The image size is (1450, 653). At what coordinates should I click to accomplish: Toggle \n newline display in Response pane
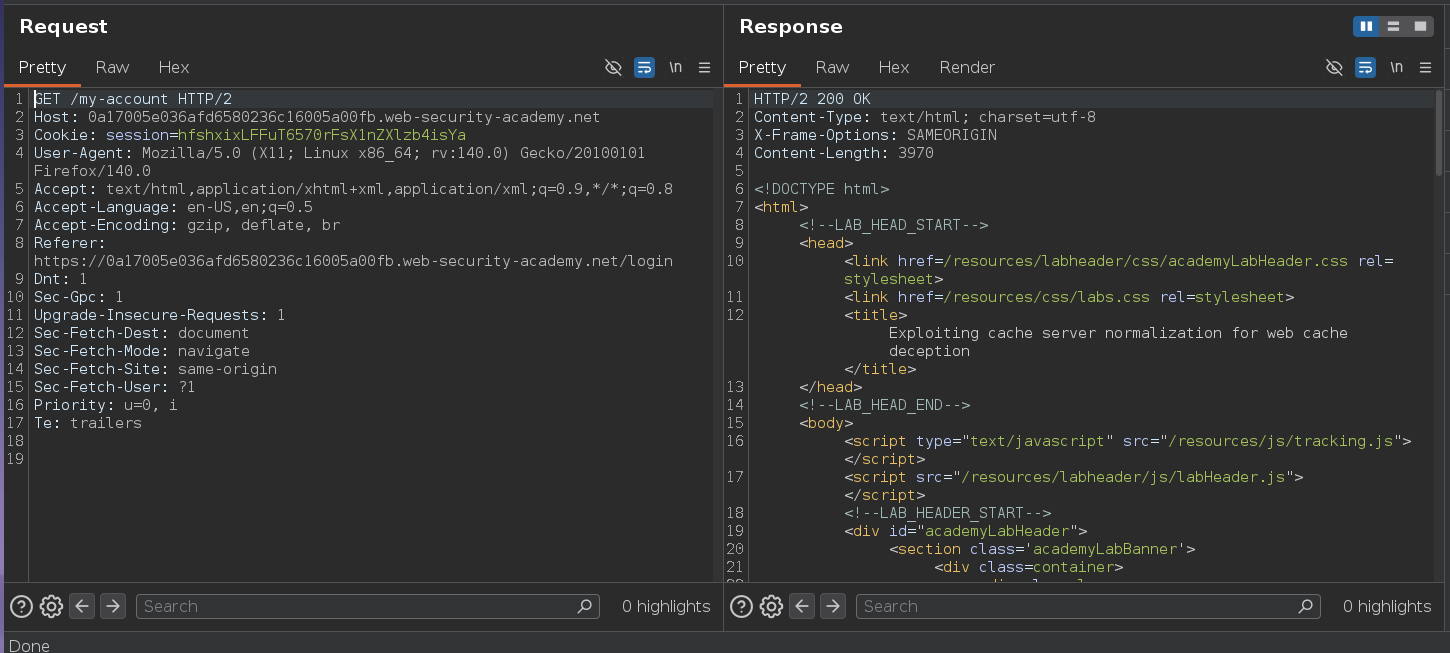1396,67
